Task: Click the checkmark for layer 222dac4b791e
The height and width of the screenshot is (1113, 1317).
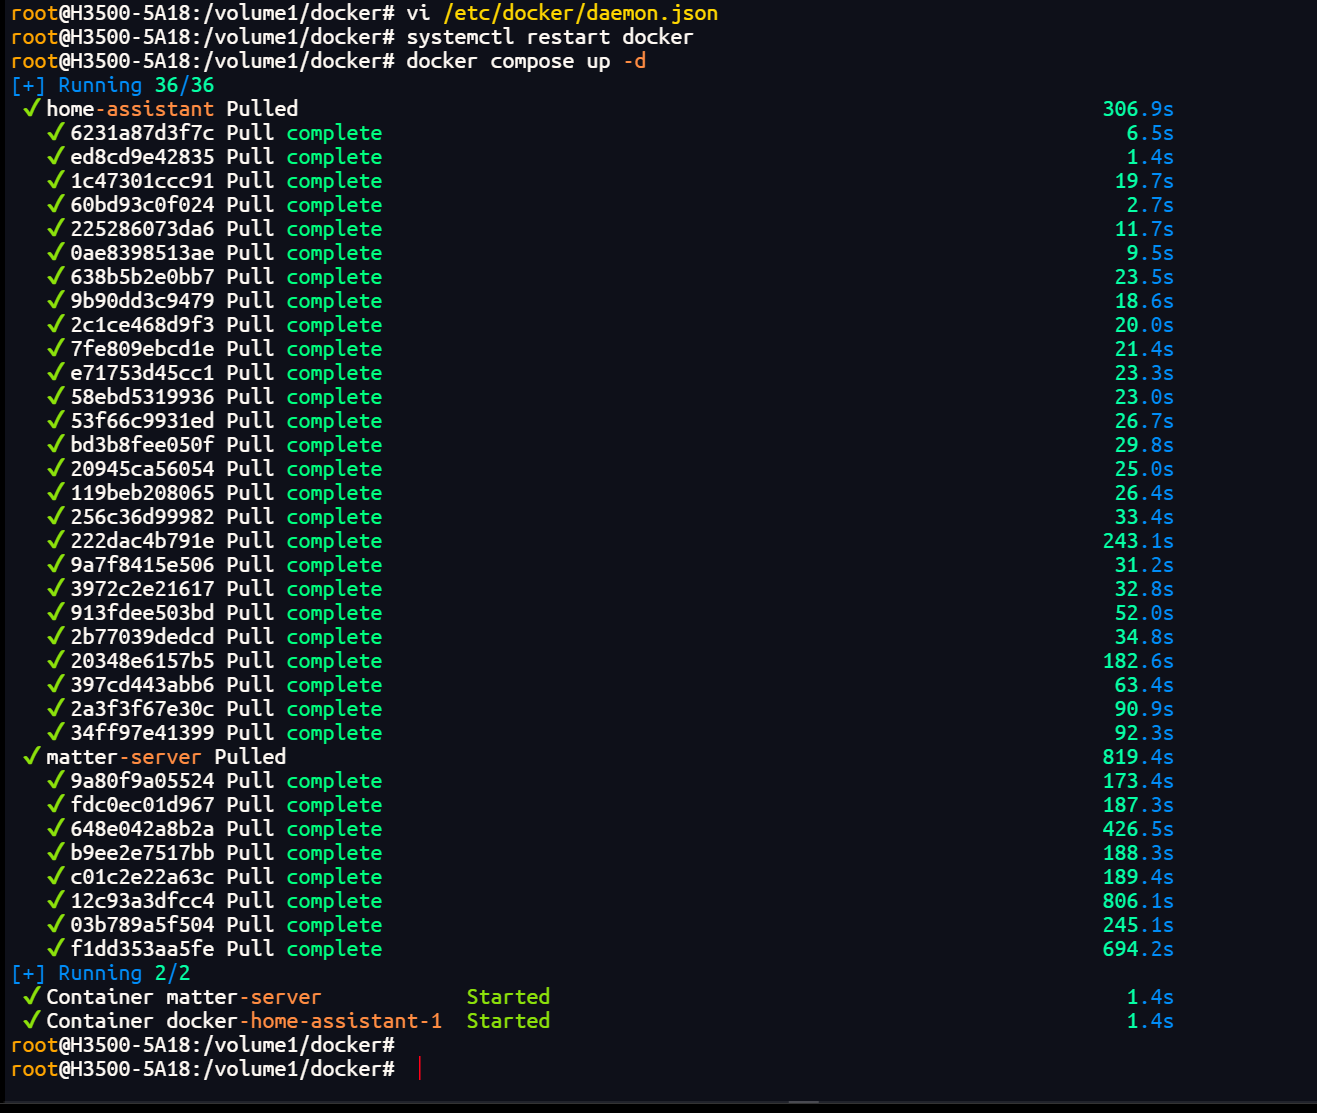Action: 56,540
